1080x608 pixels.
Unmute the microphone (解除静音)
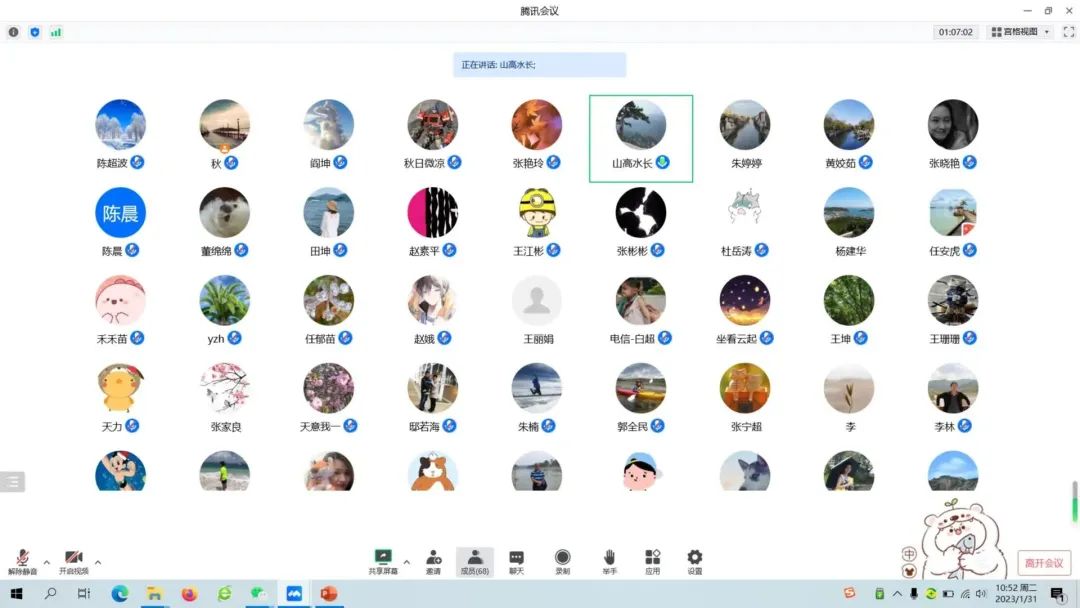pyautogui.click(x=22, y=558)
